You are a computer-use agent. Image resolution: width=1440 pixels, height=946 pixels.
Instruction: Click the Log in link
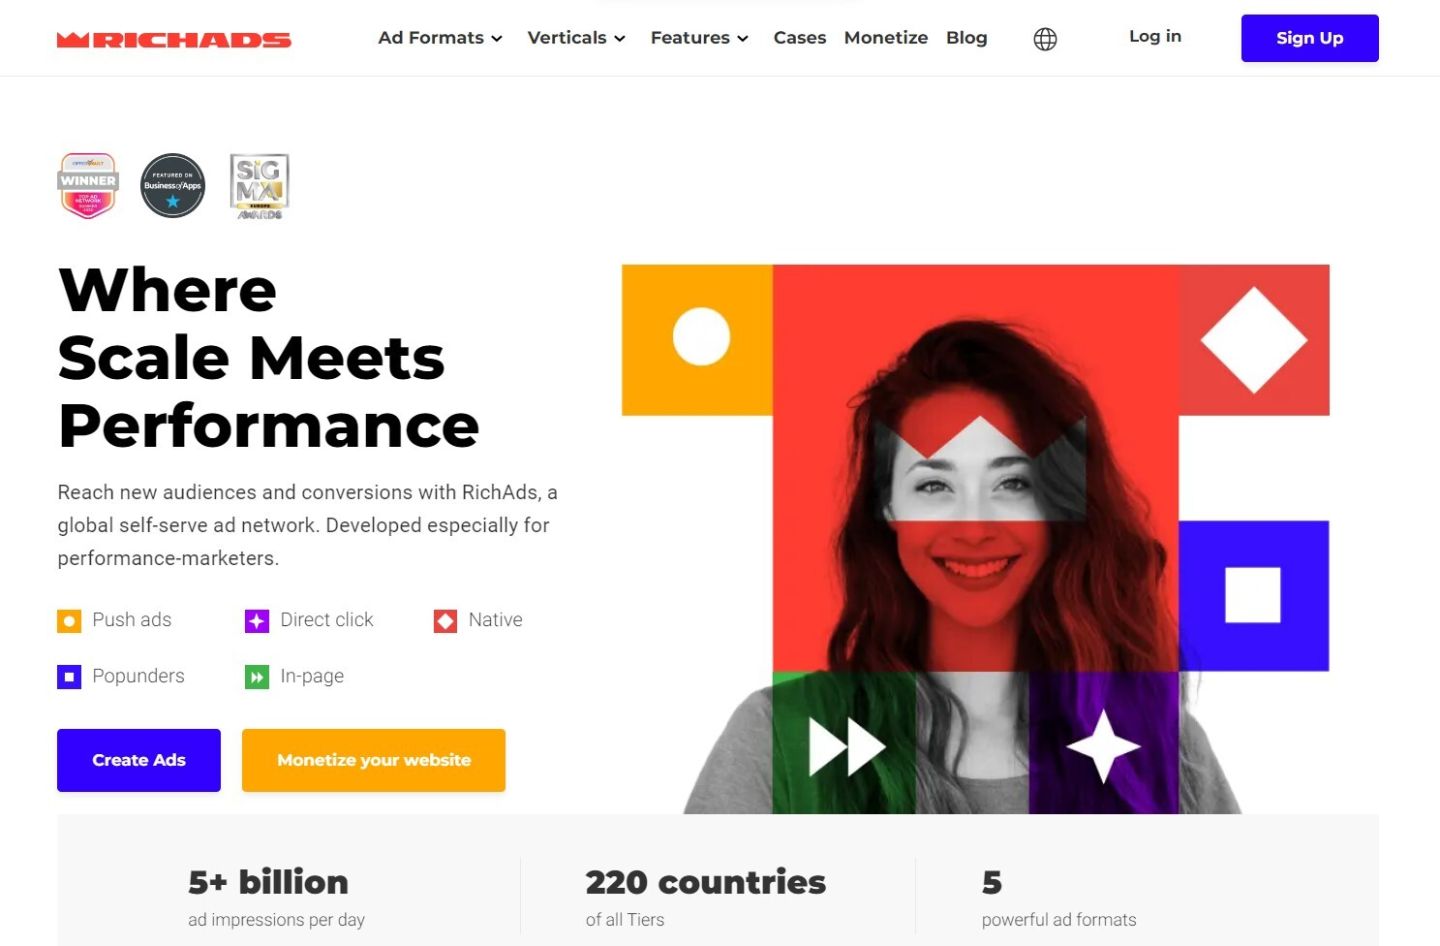coord(1155,36)
